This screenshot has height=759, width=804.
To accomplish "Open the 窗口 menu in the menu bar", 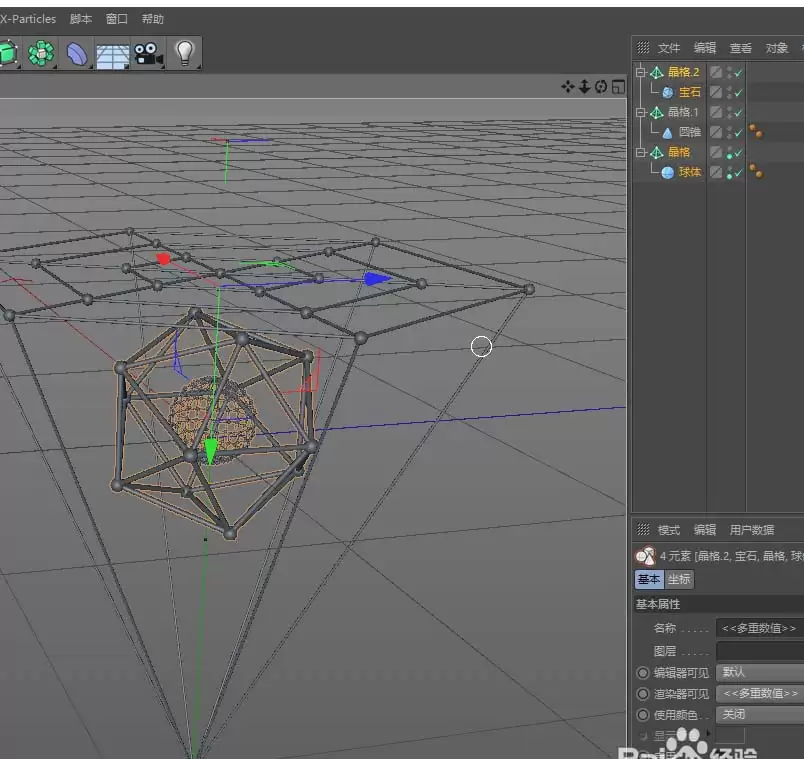I will [x=114, y=17].
